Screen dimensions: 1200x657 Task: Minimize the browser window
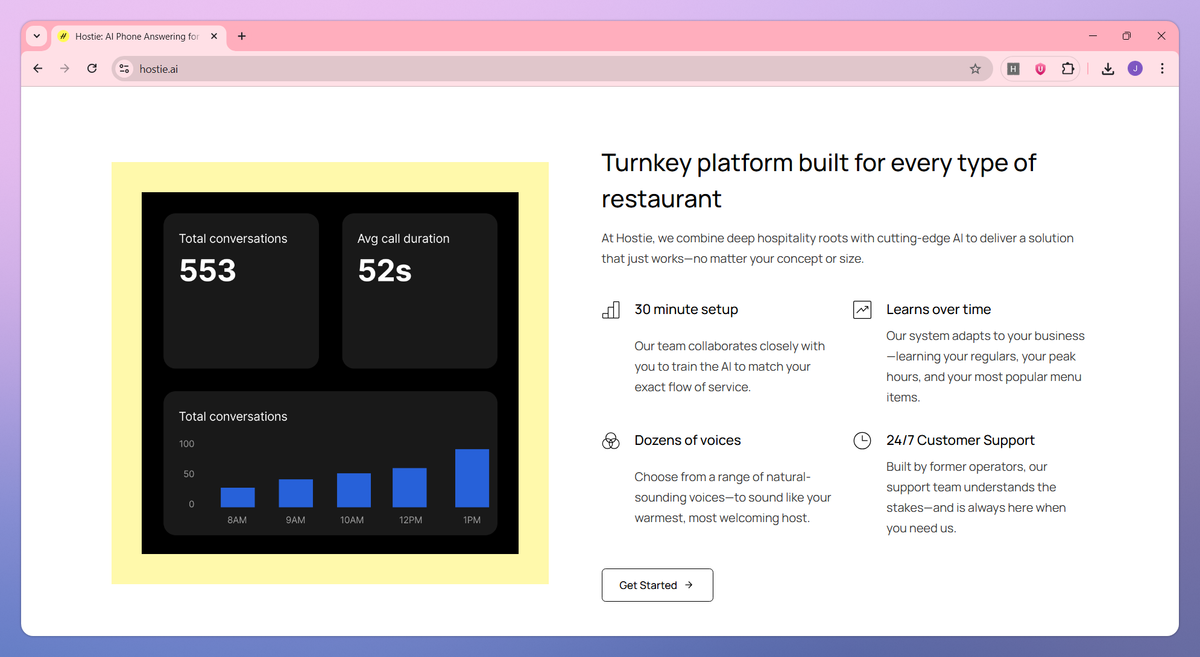pyautogui.click(x=1092, y=36)
